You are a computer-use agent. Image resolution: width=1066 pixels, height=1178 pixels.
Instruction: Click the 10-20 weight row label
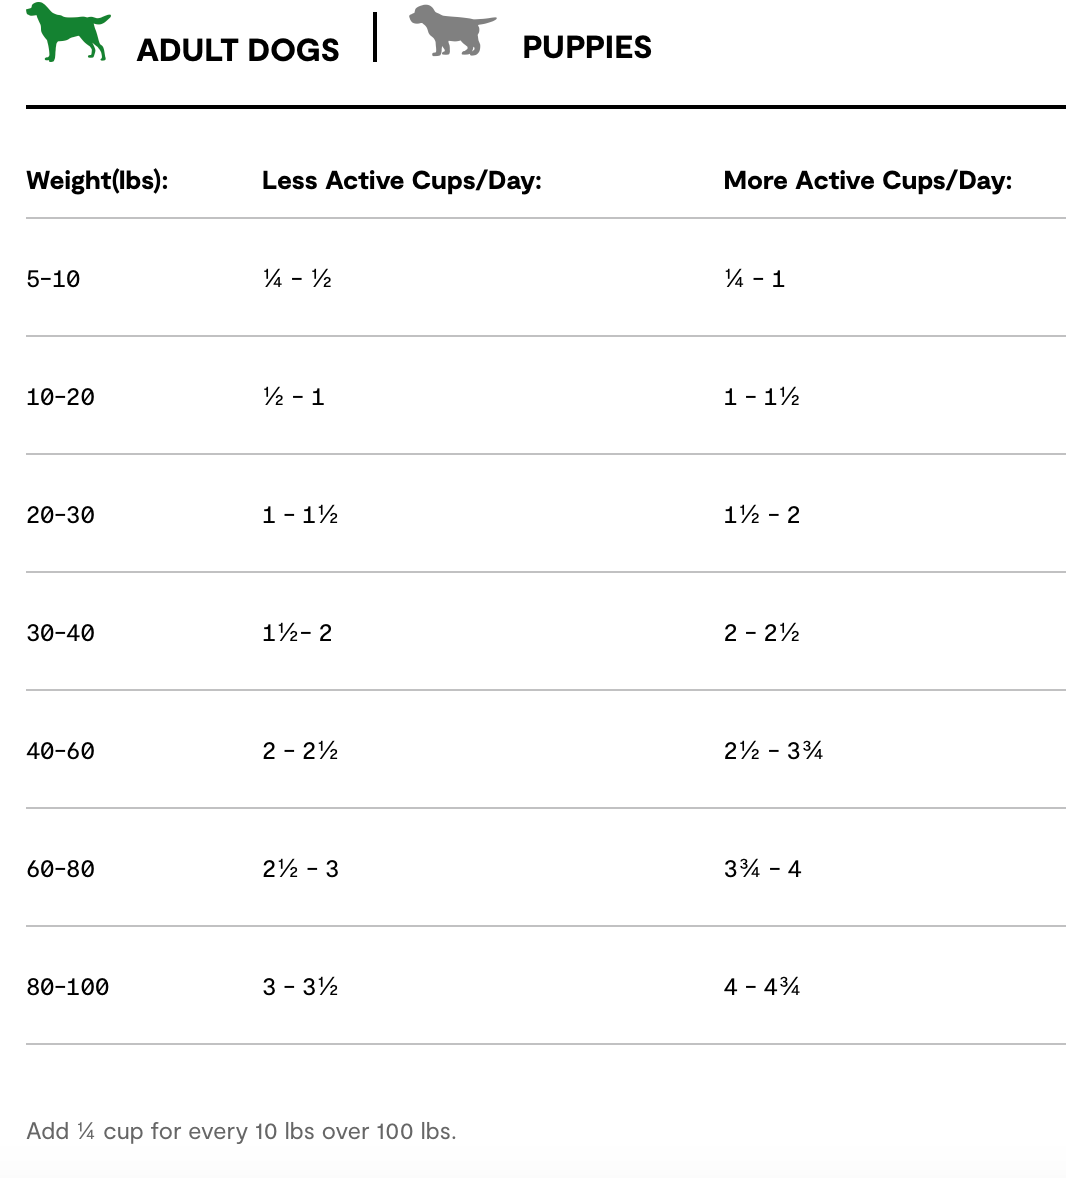(x=60, y=397)
